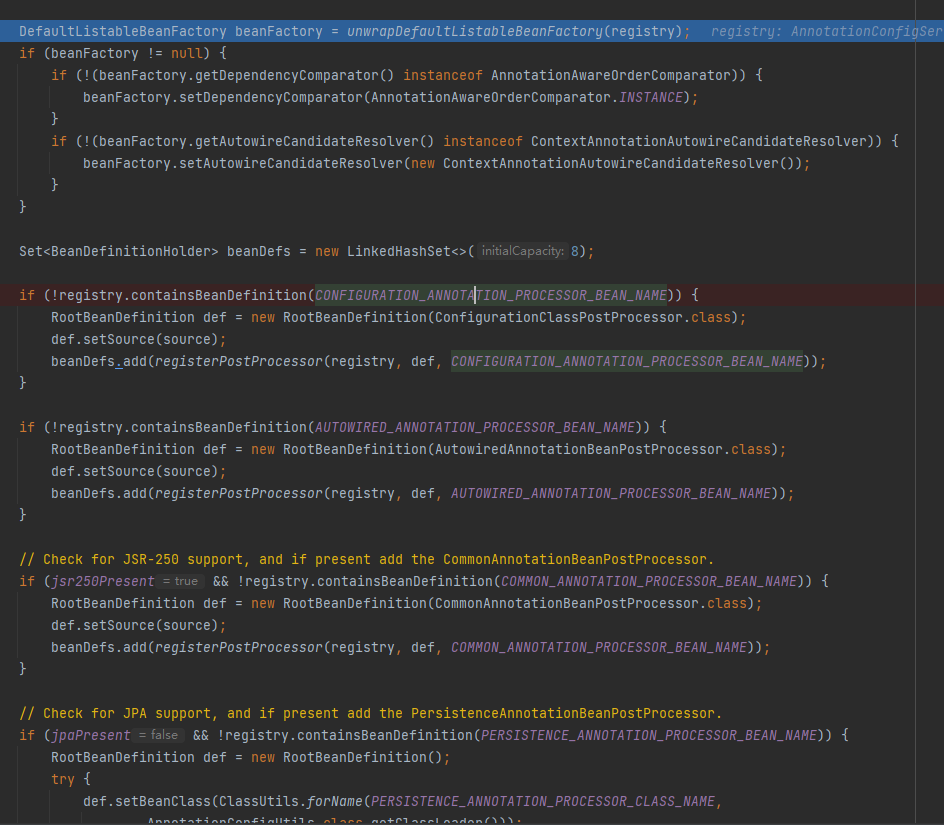Screen dimensions: 944x825
Task: Click the jsr250Present variable
Action: [x=103, y=582]
